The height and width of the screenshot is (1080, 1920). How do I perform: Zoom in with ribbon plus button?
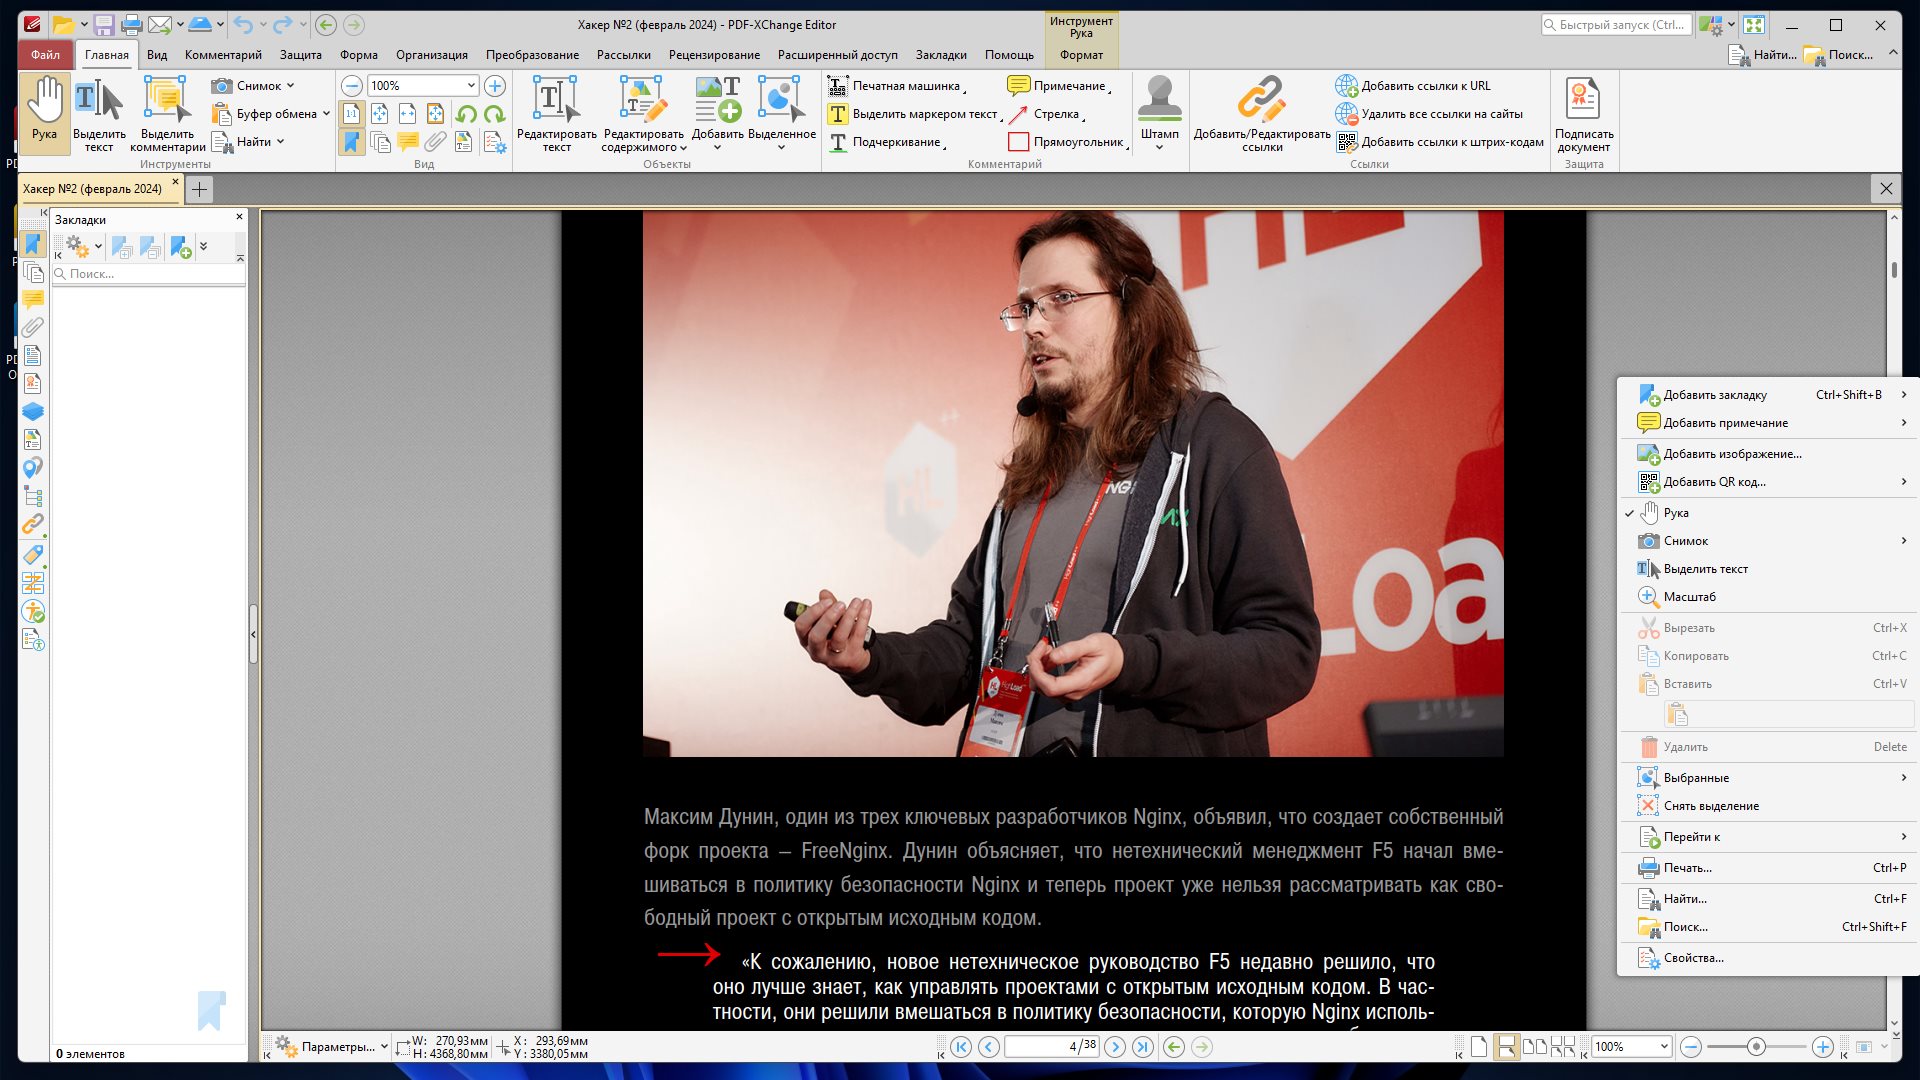(495, 86)
